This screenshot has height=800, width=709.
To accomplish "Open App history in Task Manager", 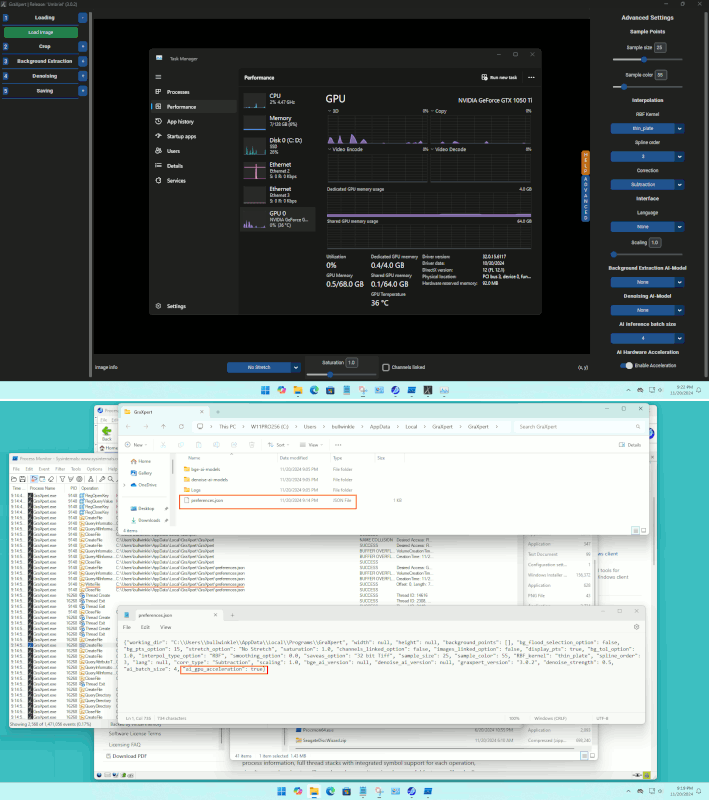I will tap(180, 121).
